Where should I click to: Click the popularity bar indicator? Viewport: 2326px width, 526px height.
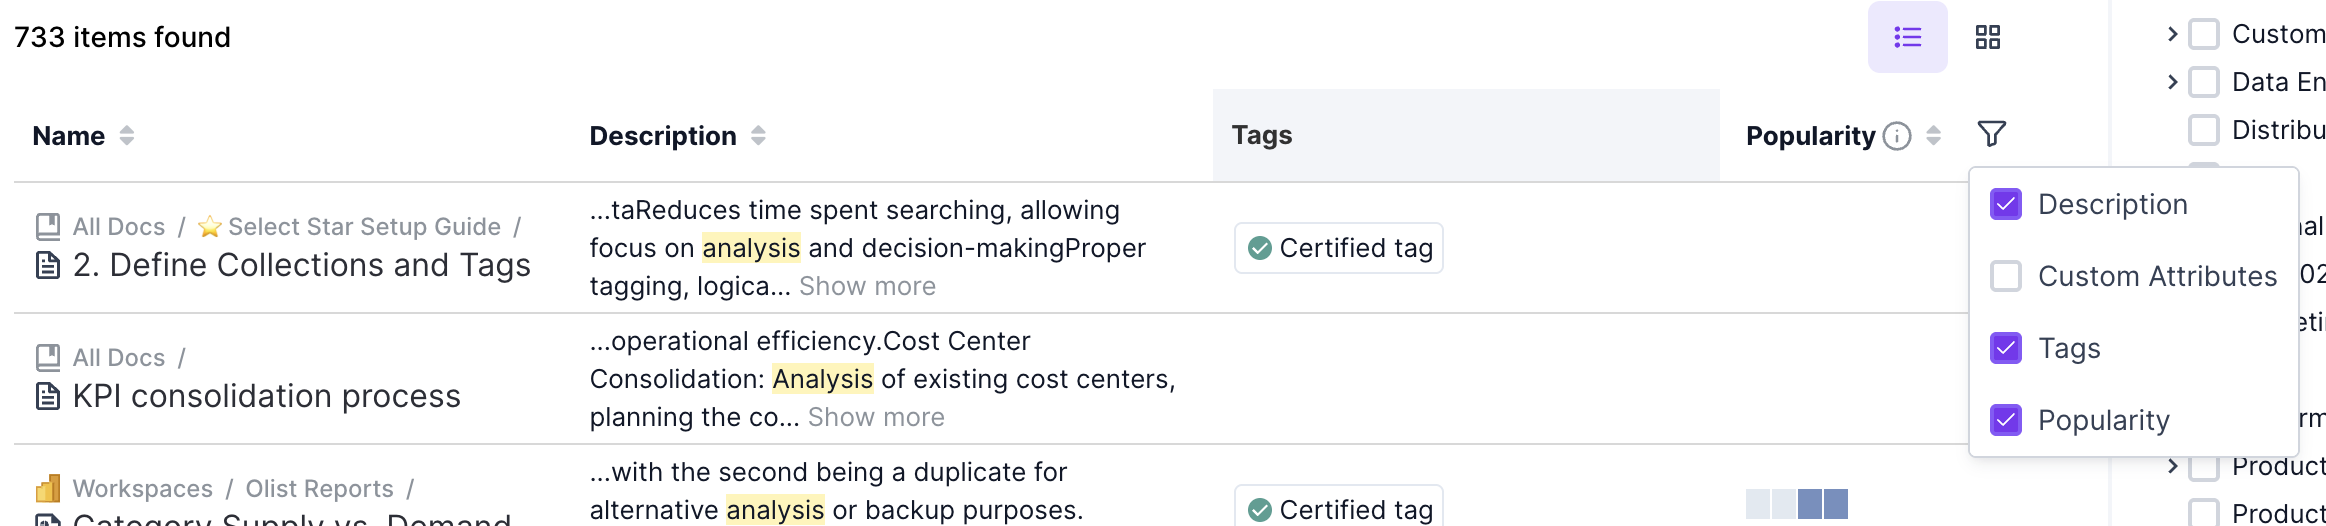click(x=1796, y=504)
